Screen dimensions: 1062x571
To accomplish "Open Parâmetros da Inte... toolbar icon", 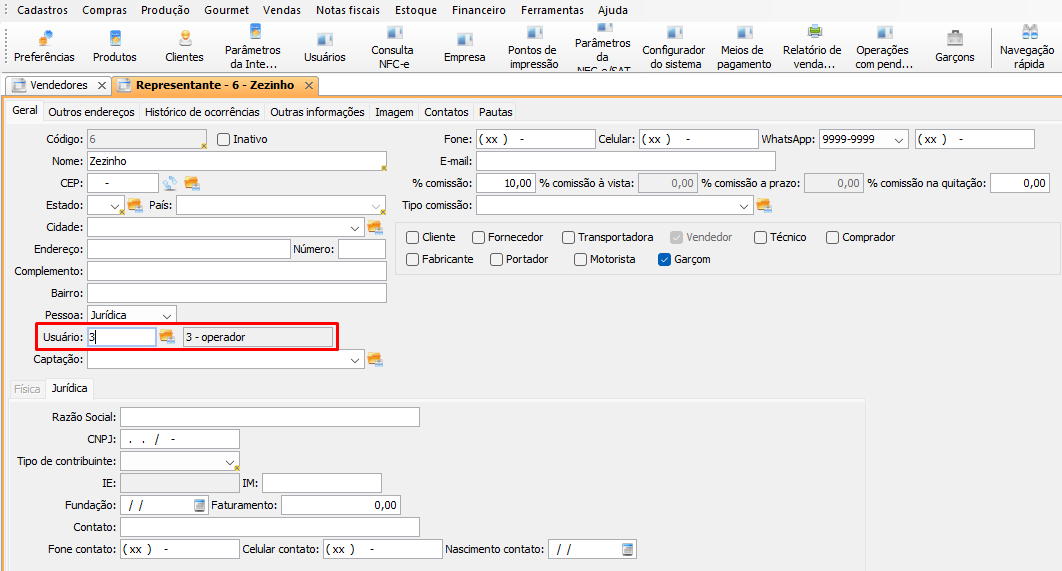I will pos(253,46).
